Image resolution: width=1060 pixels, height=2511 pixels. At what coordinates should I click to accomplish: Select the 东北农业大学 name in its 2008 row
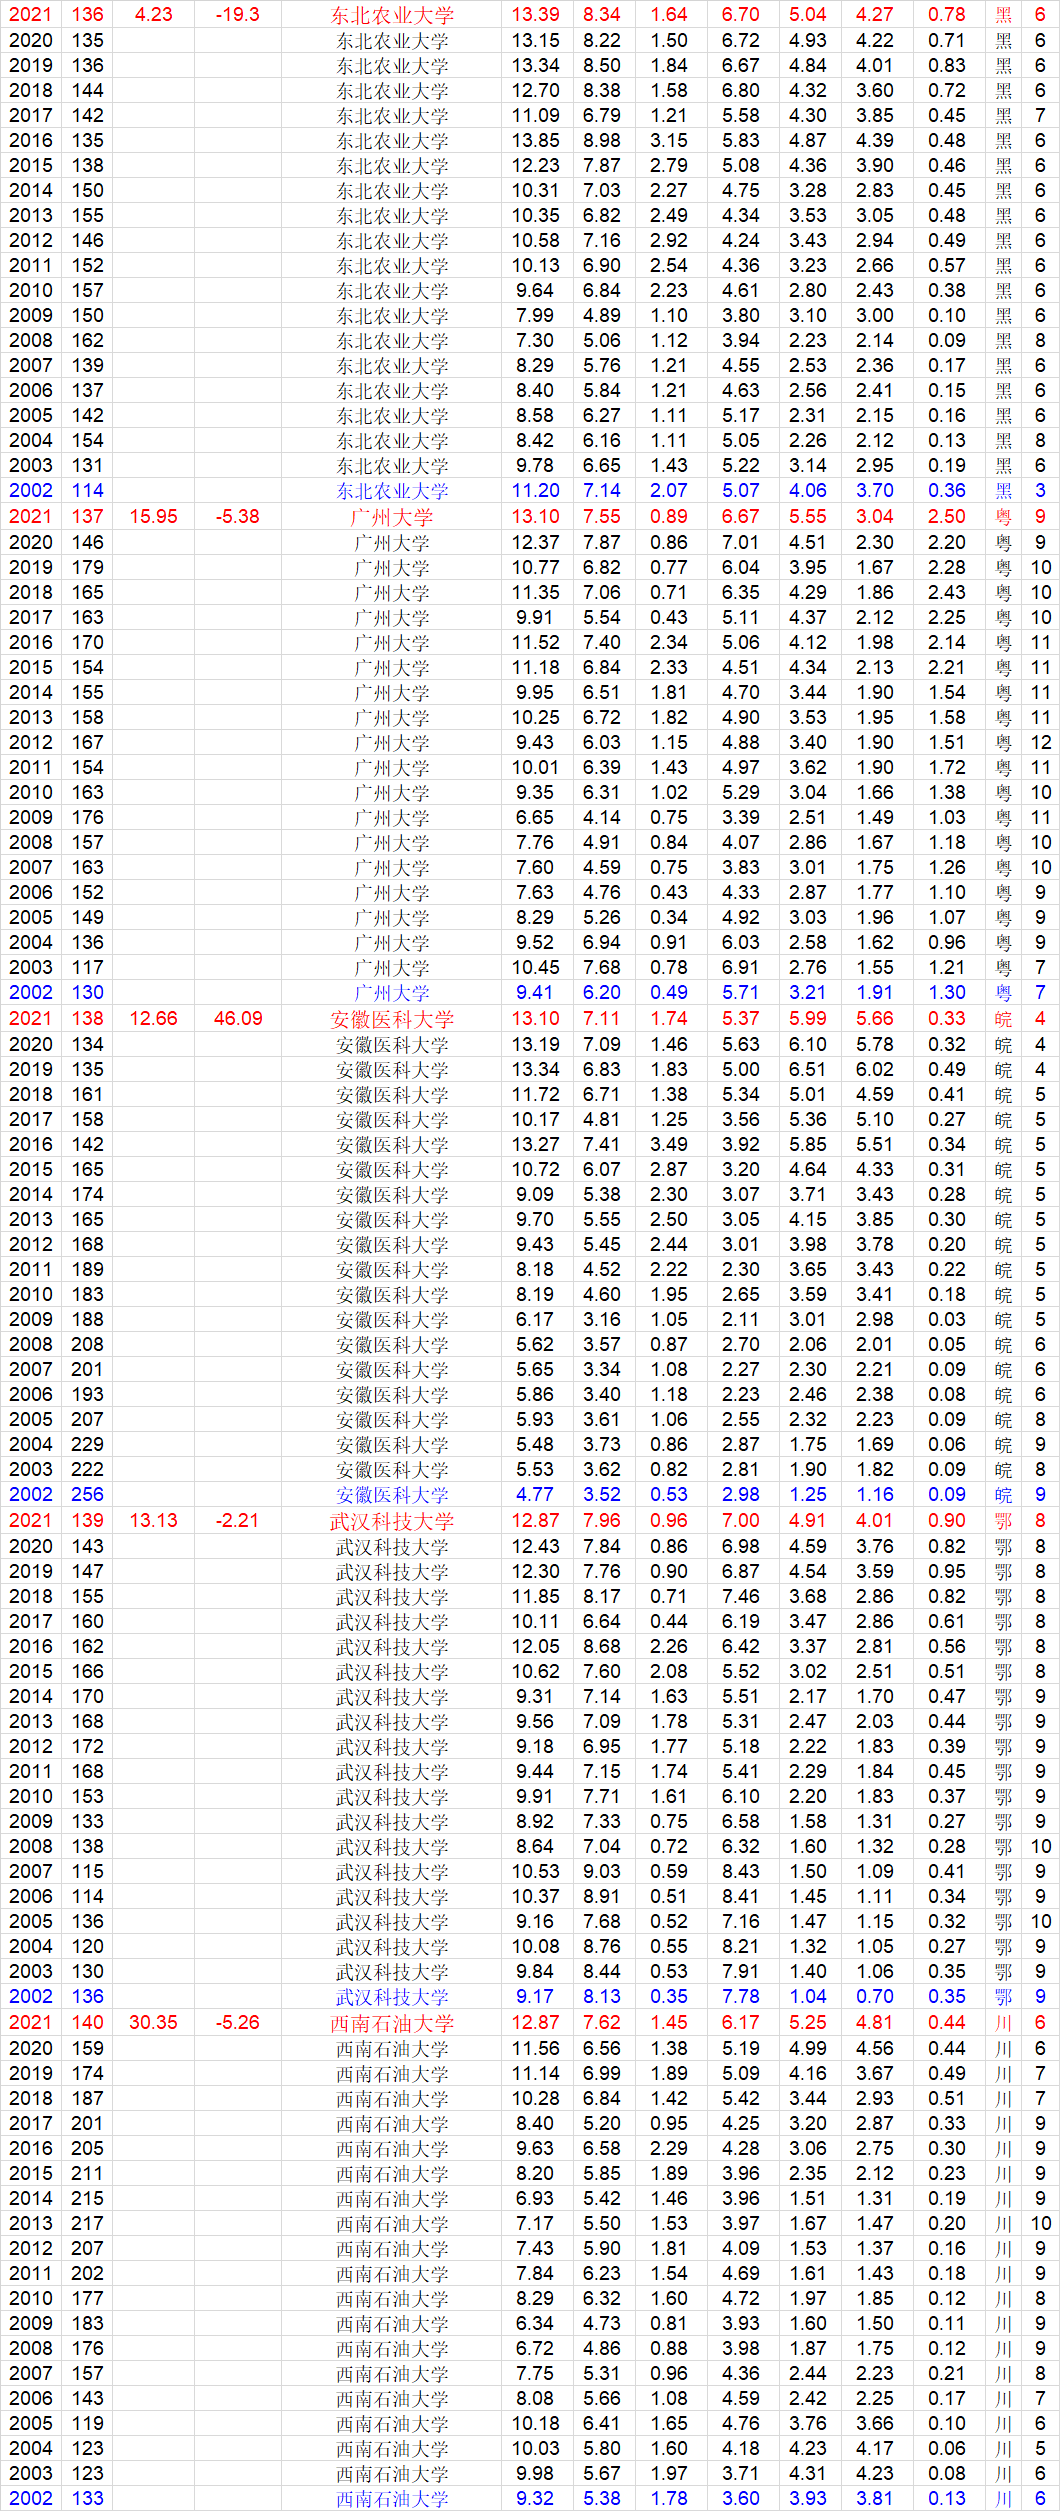pos(392,341)
